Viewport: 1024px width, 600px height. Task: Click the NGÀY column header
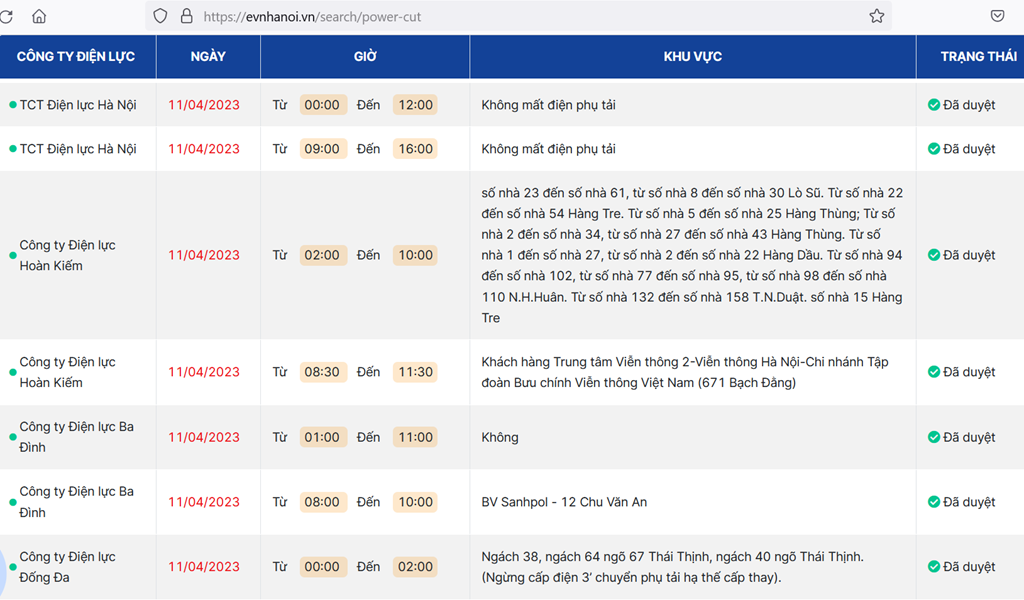(x=208, y=57)
